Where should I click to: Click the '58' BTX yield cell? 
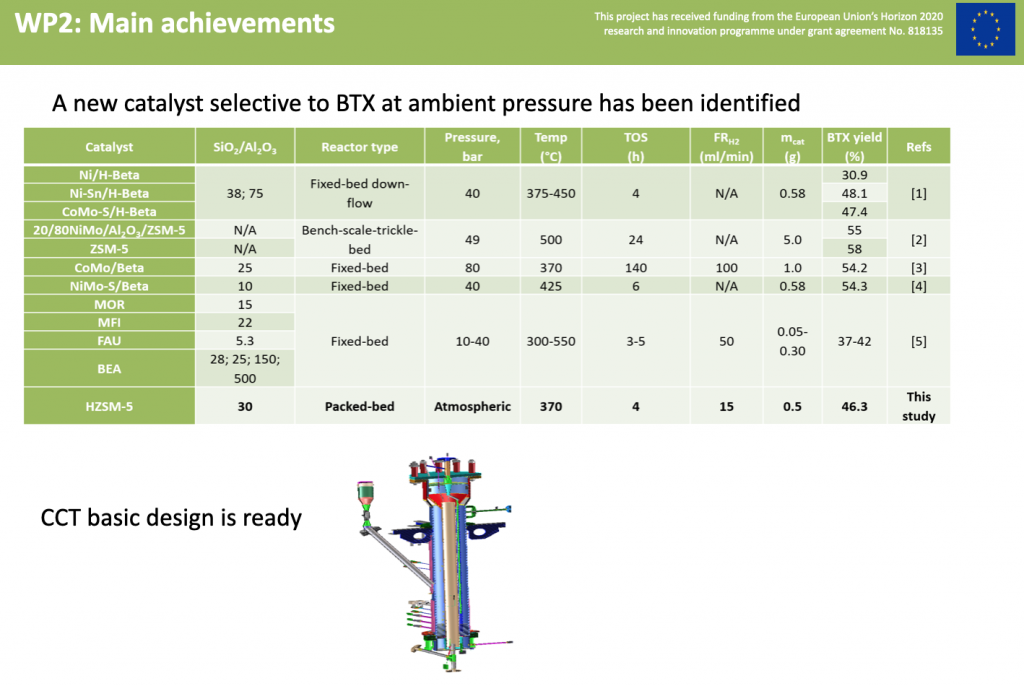pos(854,248)
